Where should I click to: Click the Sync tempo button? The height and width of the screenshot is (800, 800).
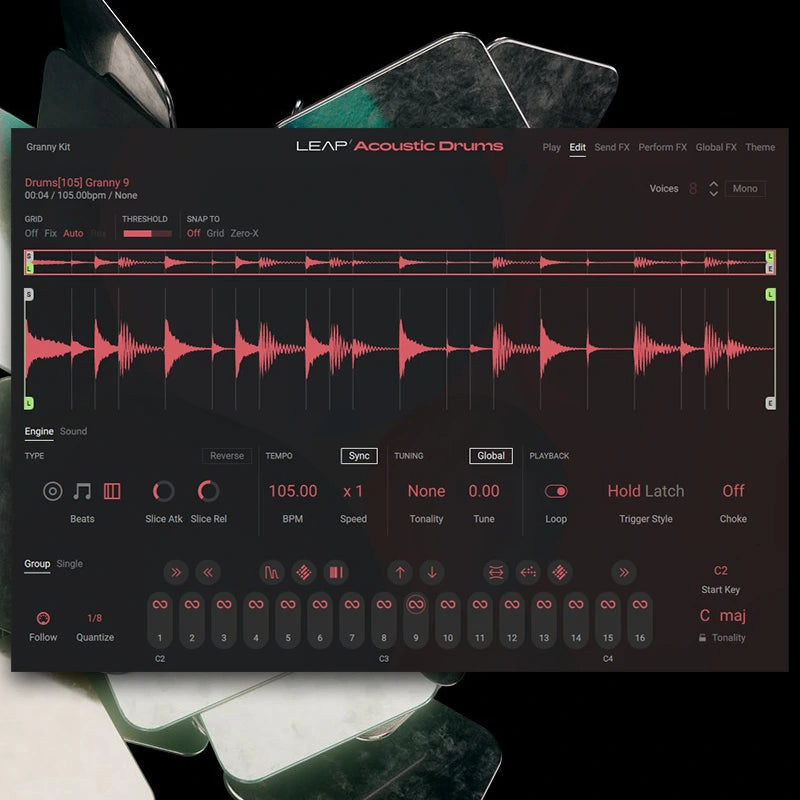click(x=357, y=456)
